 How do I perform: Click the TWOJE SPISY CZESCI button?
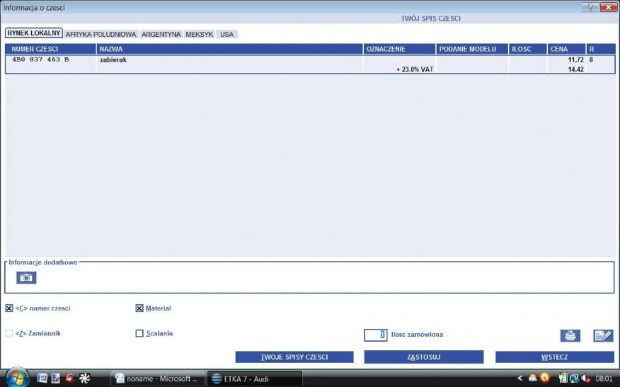pyautogui.click(x=294, y=357)
